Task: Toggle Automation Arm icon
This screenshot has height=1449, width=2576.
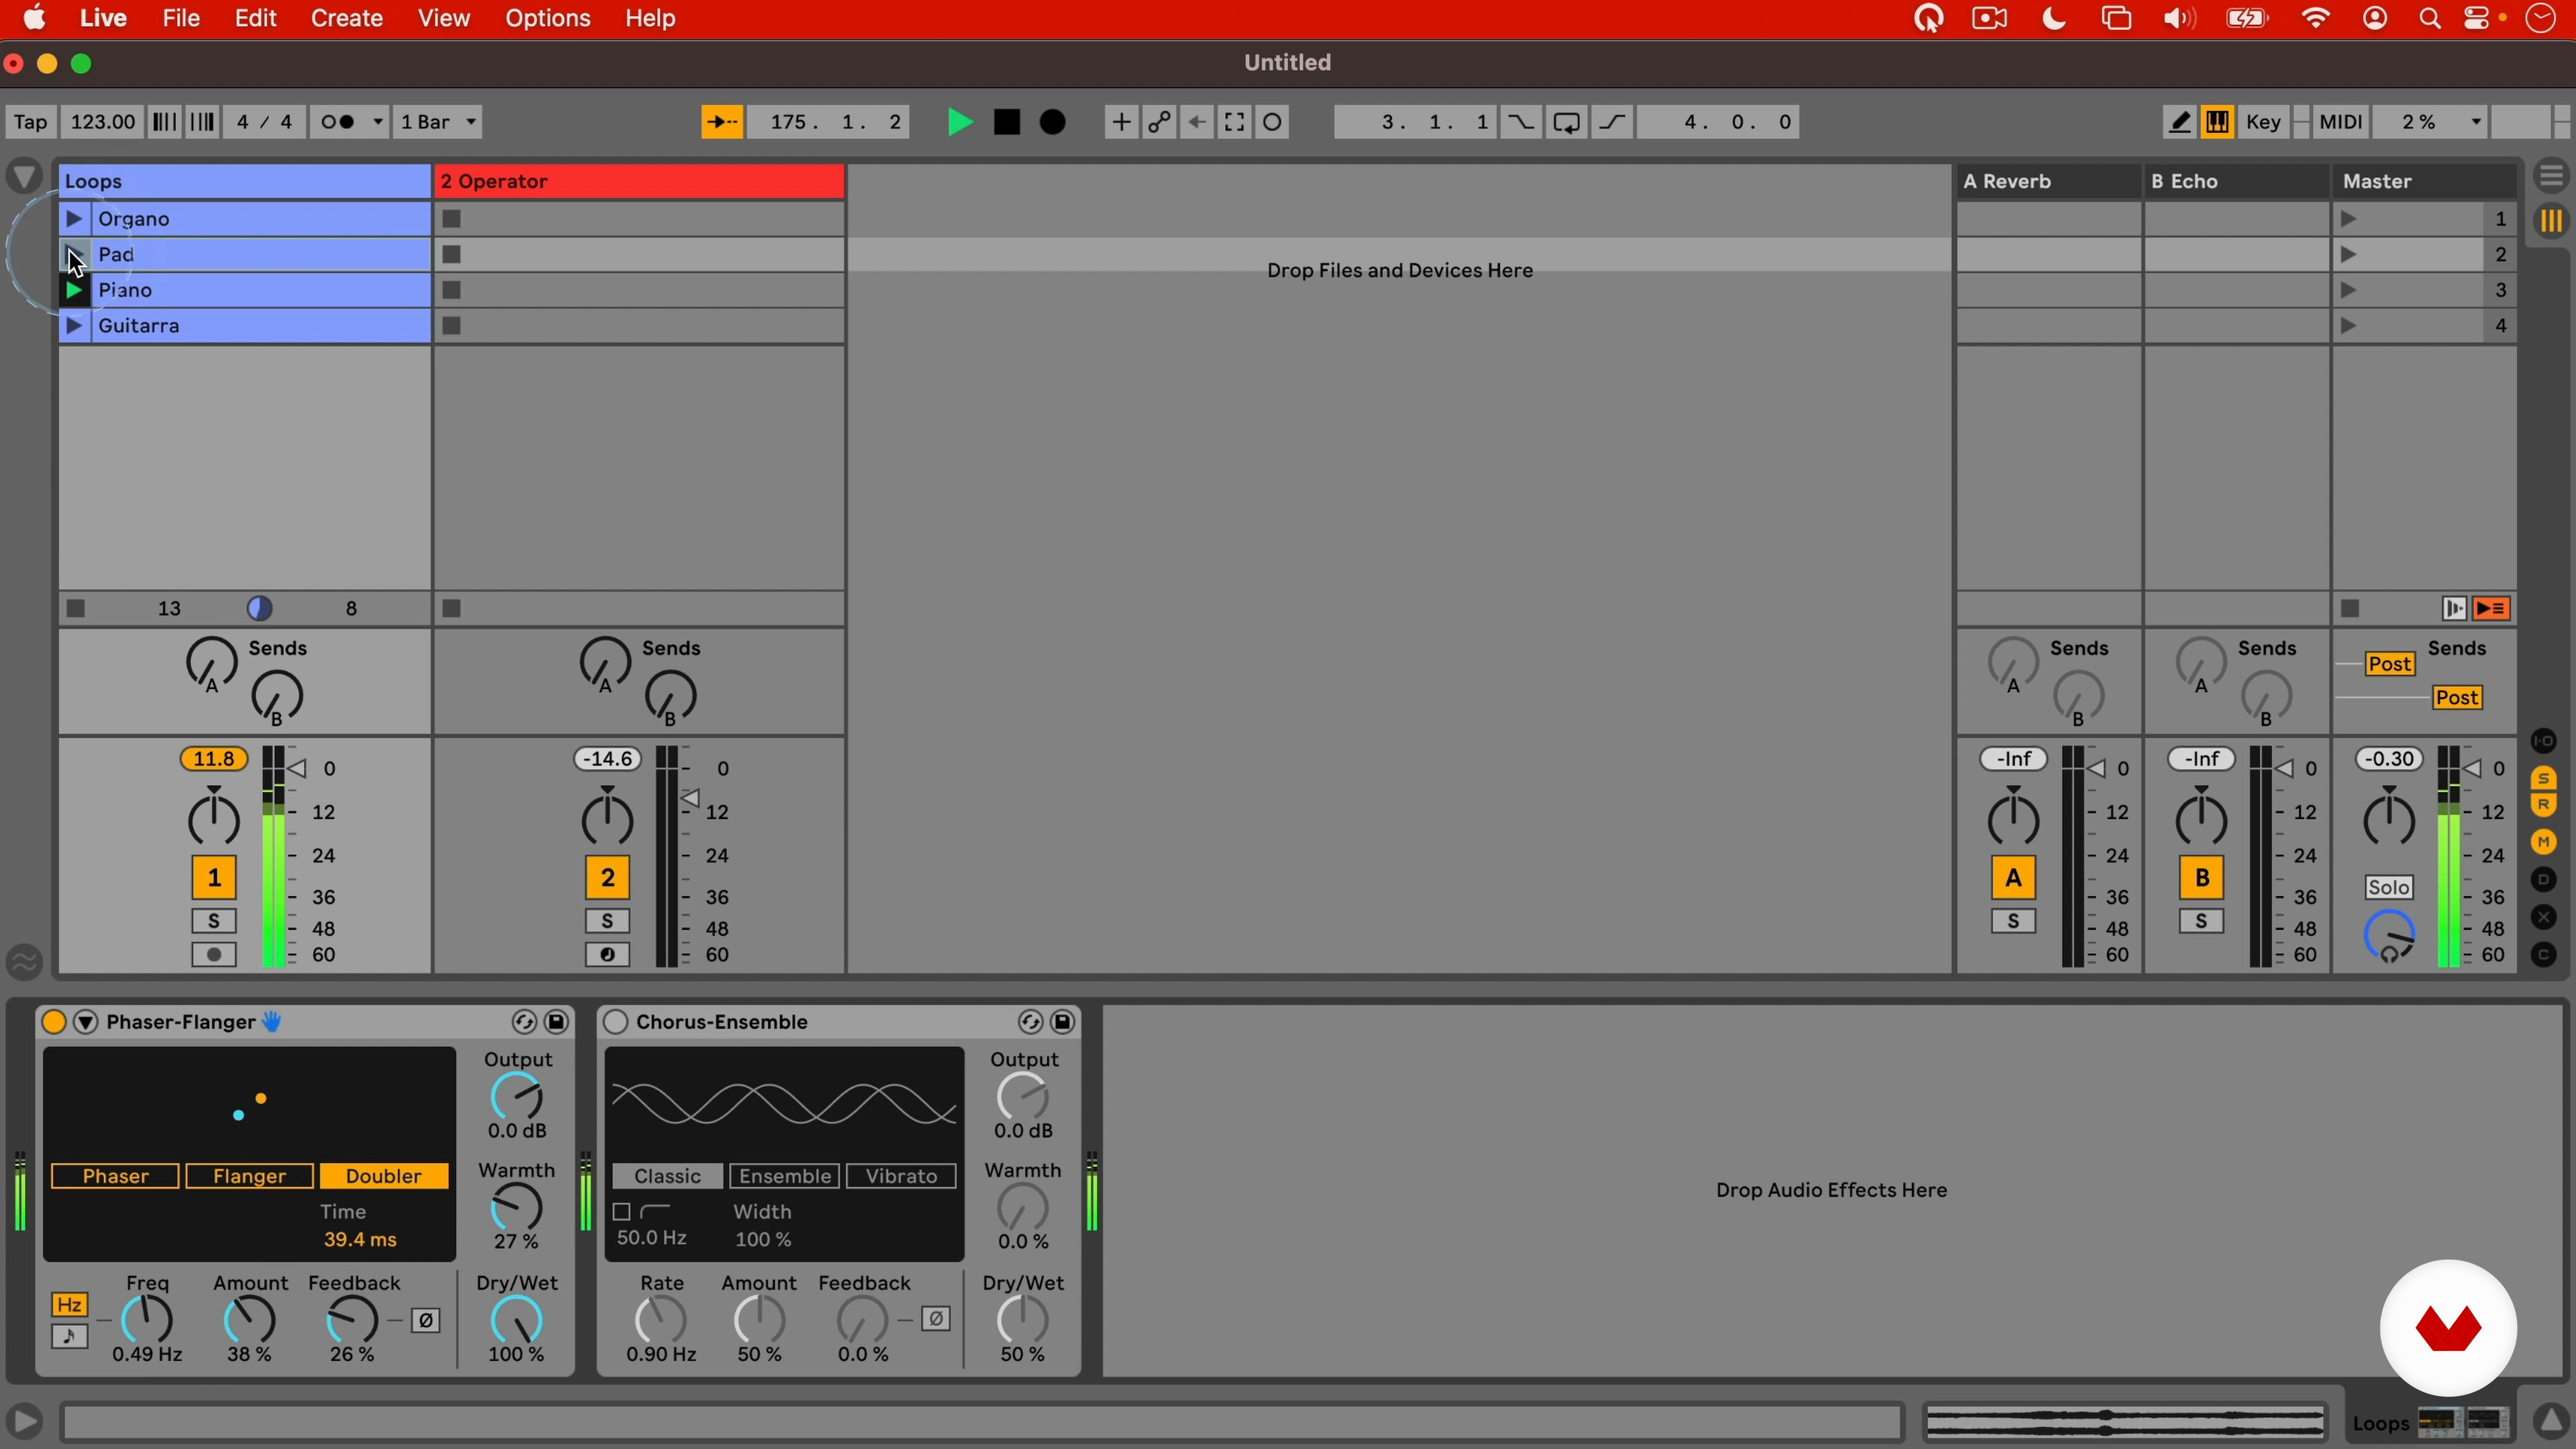Action: point(1159,122)
